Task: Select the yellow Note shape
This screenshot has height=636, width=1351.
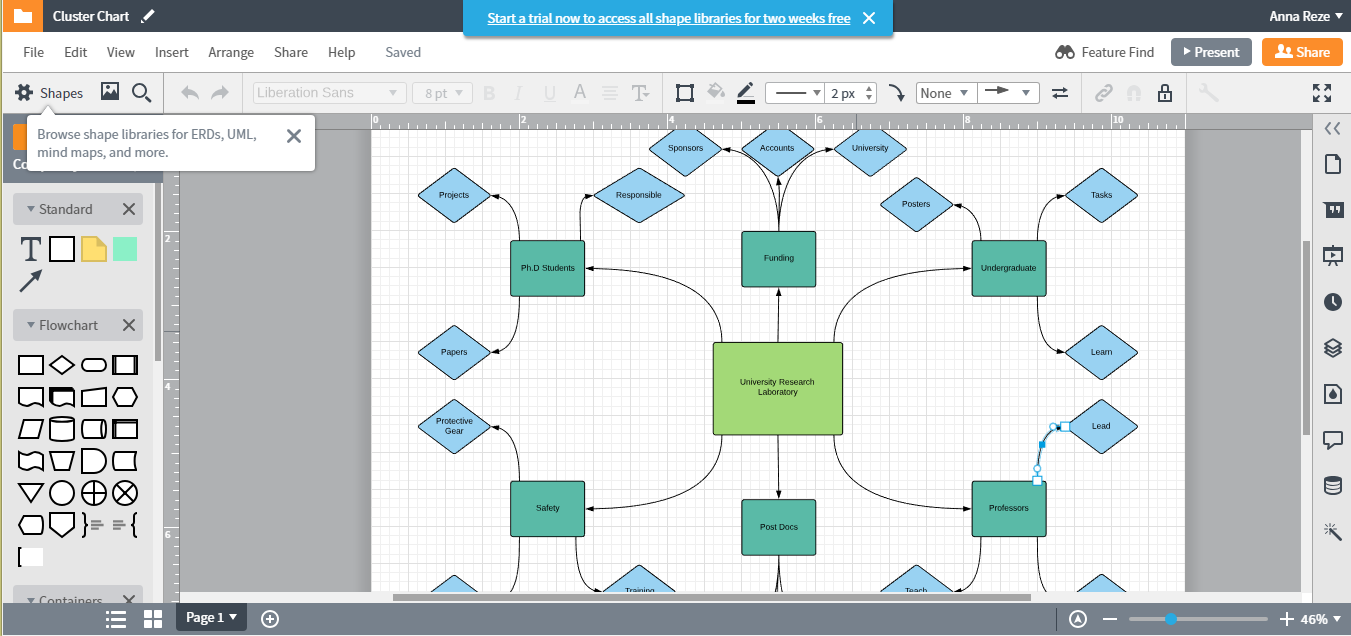Action: 94,249
